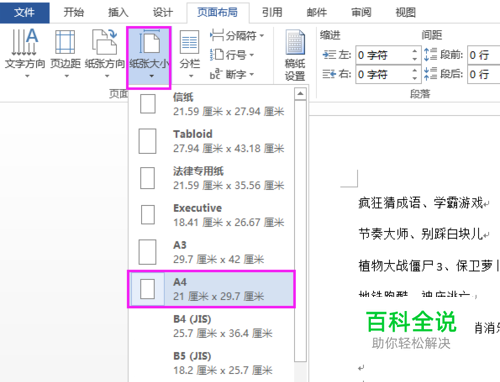The height and width of the screenshot is (382, 500).
Task: Open the 文件 tab
Action: [x=24, y=12]
